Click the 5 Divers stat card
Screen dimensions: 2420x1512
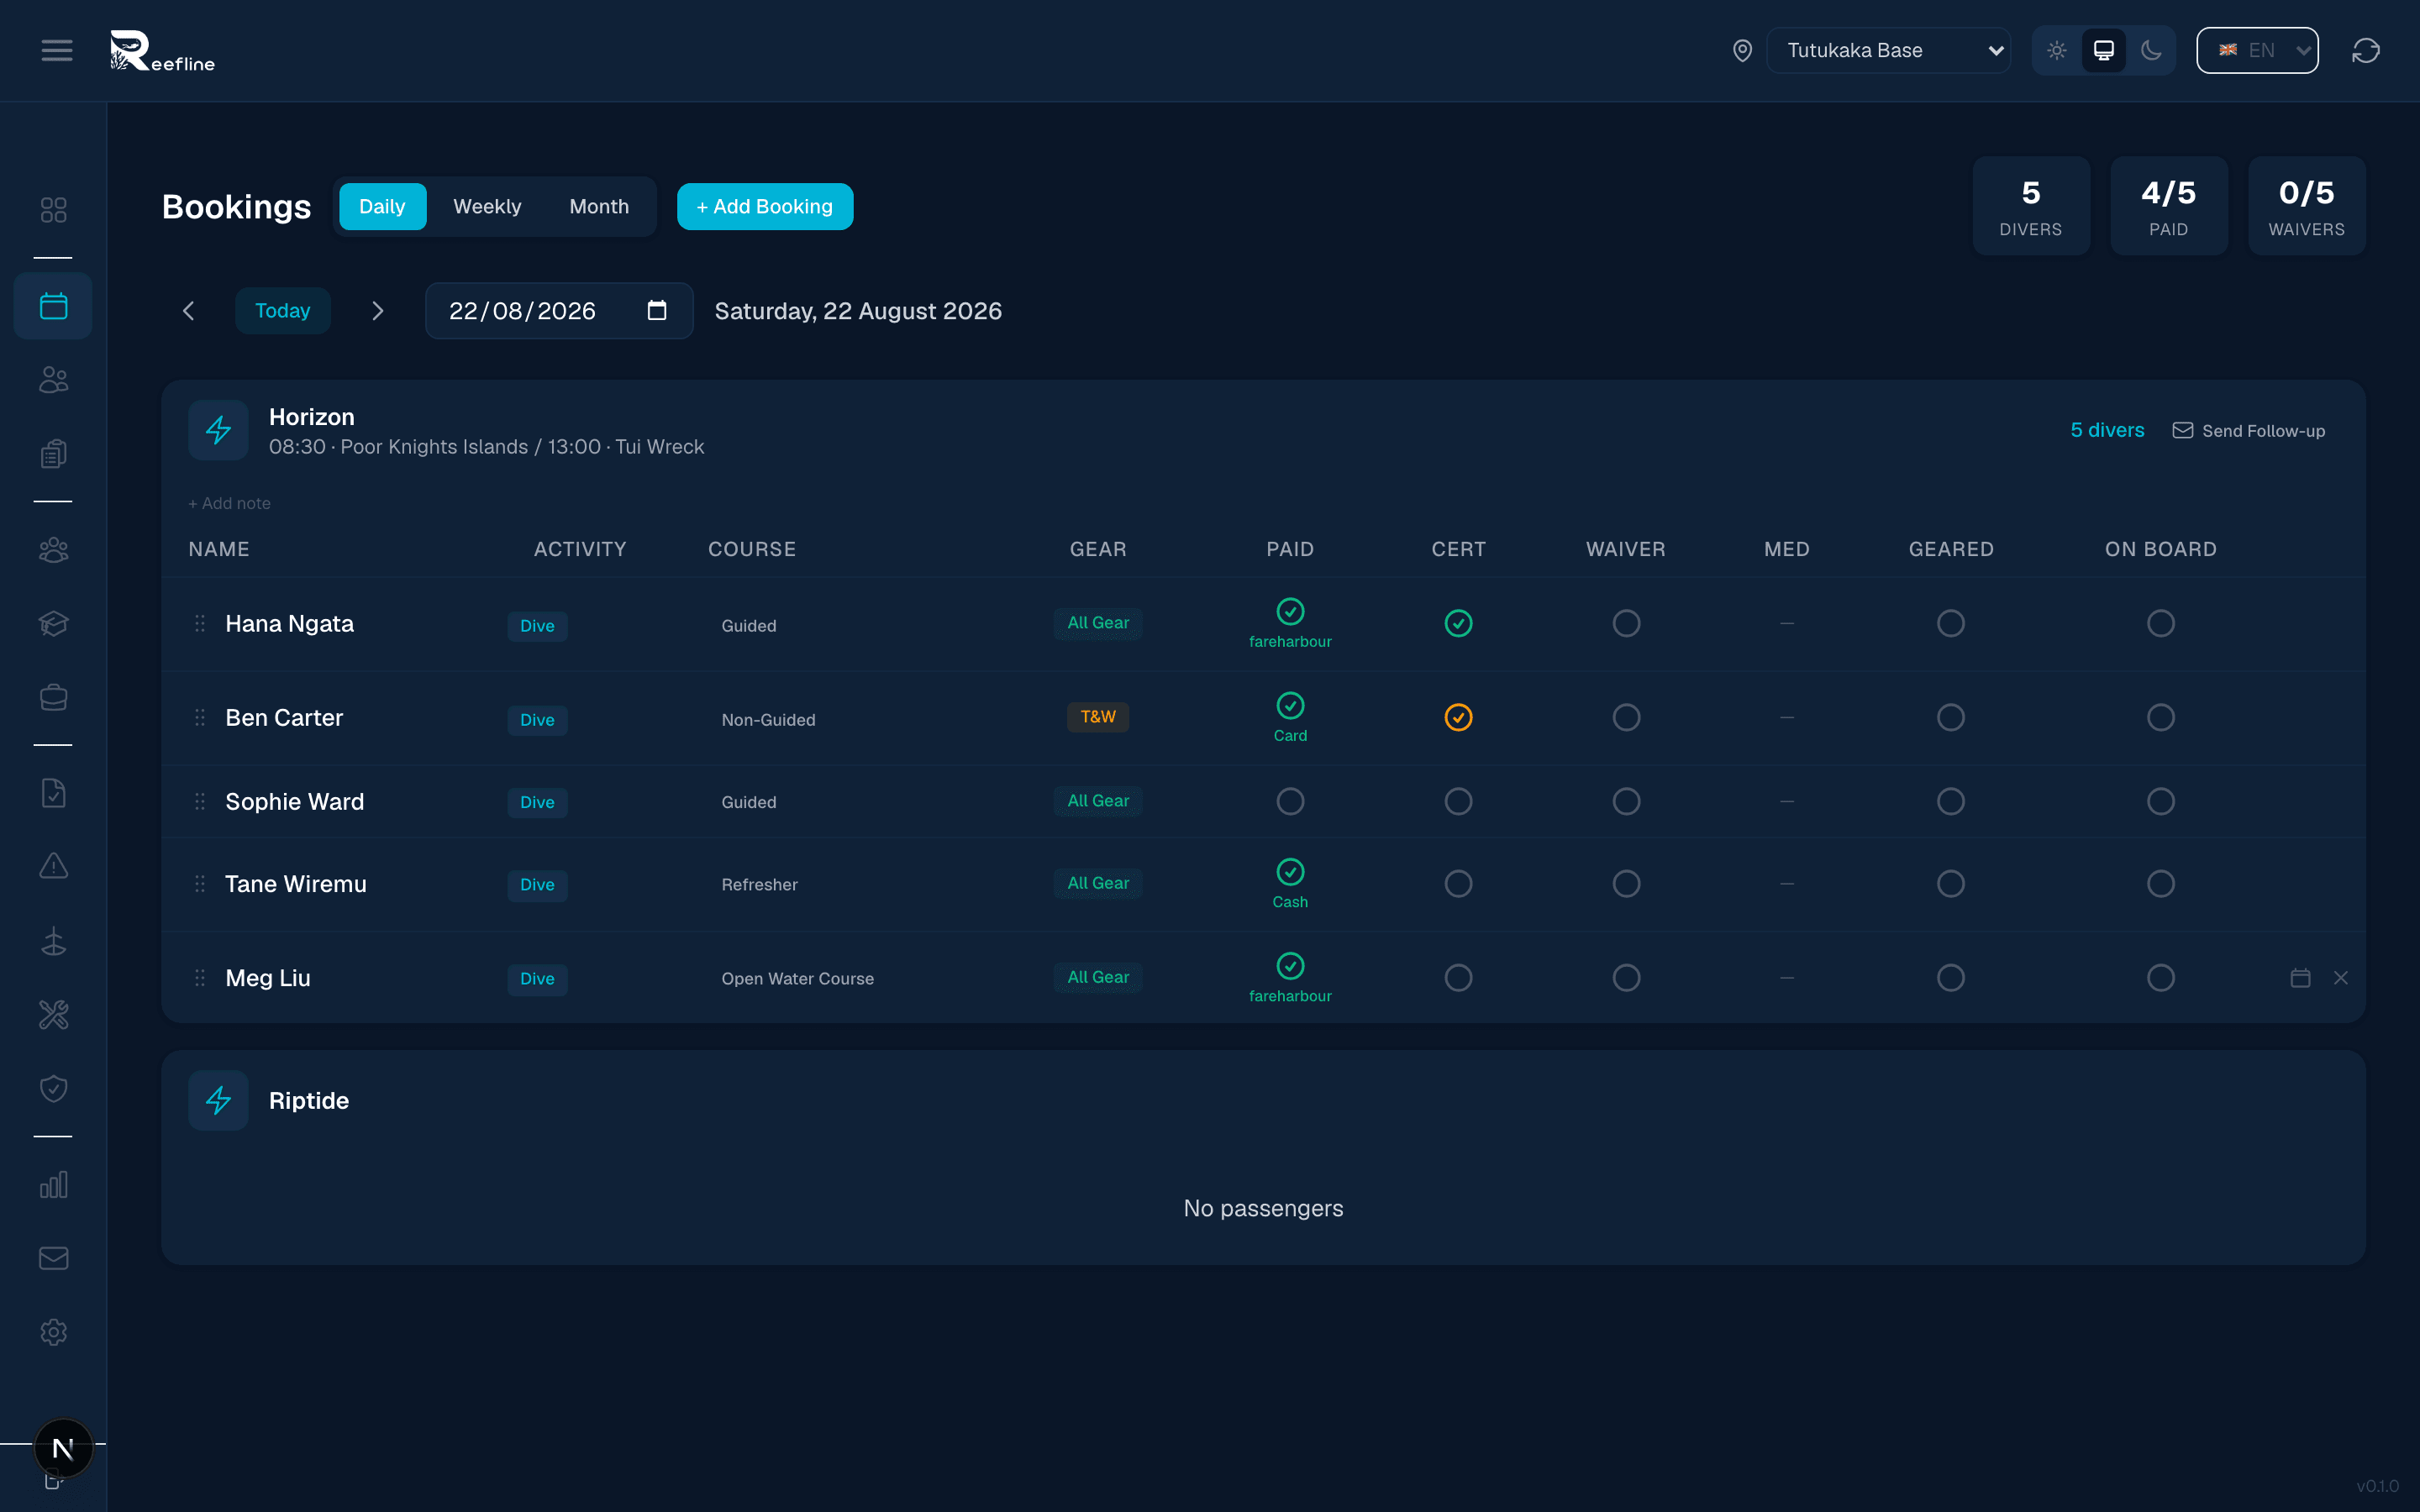[x=2030, y=205]
